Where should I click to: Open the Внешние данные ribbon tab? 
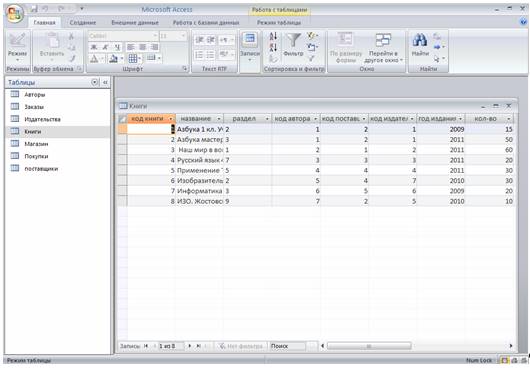(135, 23)
